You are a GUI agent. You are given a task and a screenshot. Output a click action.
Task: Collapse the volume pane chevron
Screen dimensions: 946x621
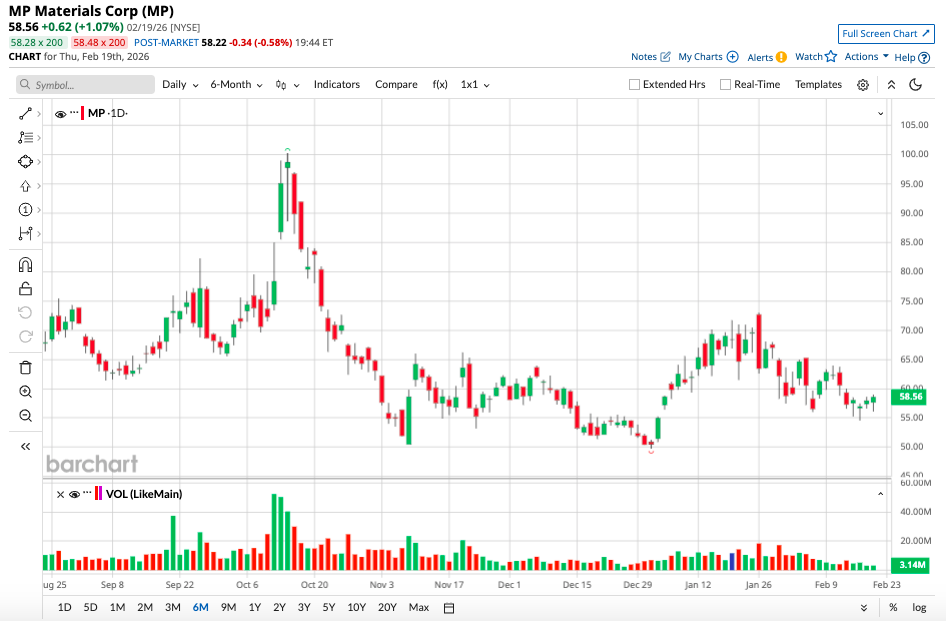point(880,494)
